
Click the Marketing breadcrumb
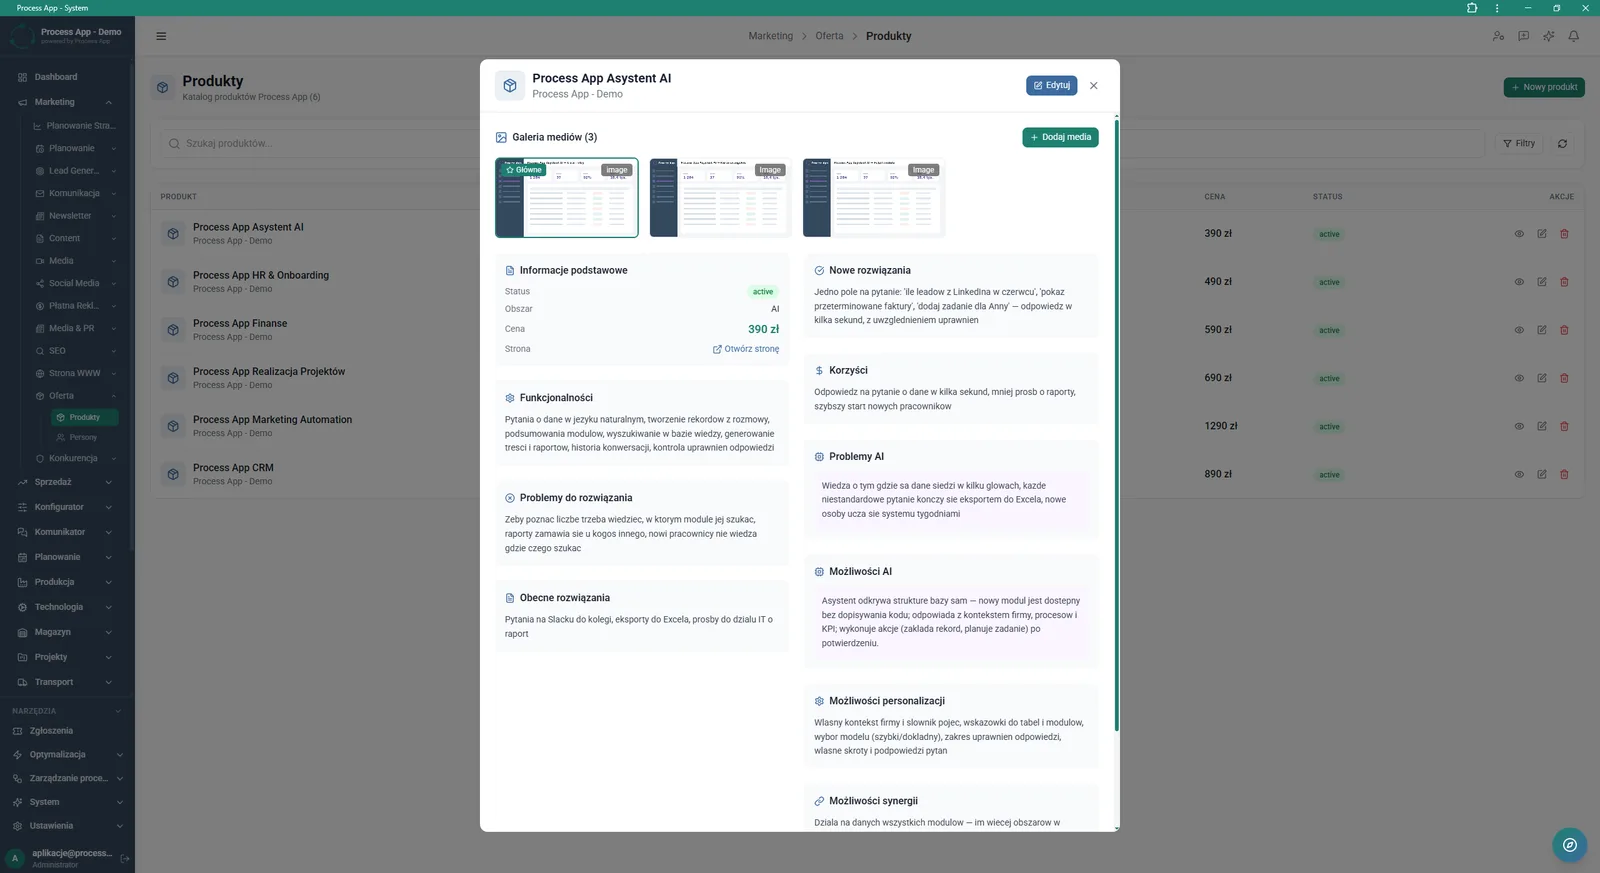[x=770, y=36]
